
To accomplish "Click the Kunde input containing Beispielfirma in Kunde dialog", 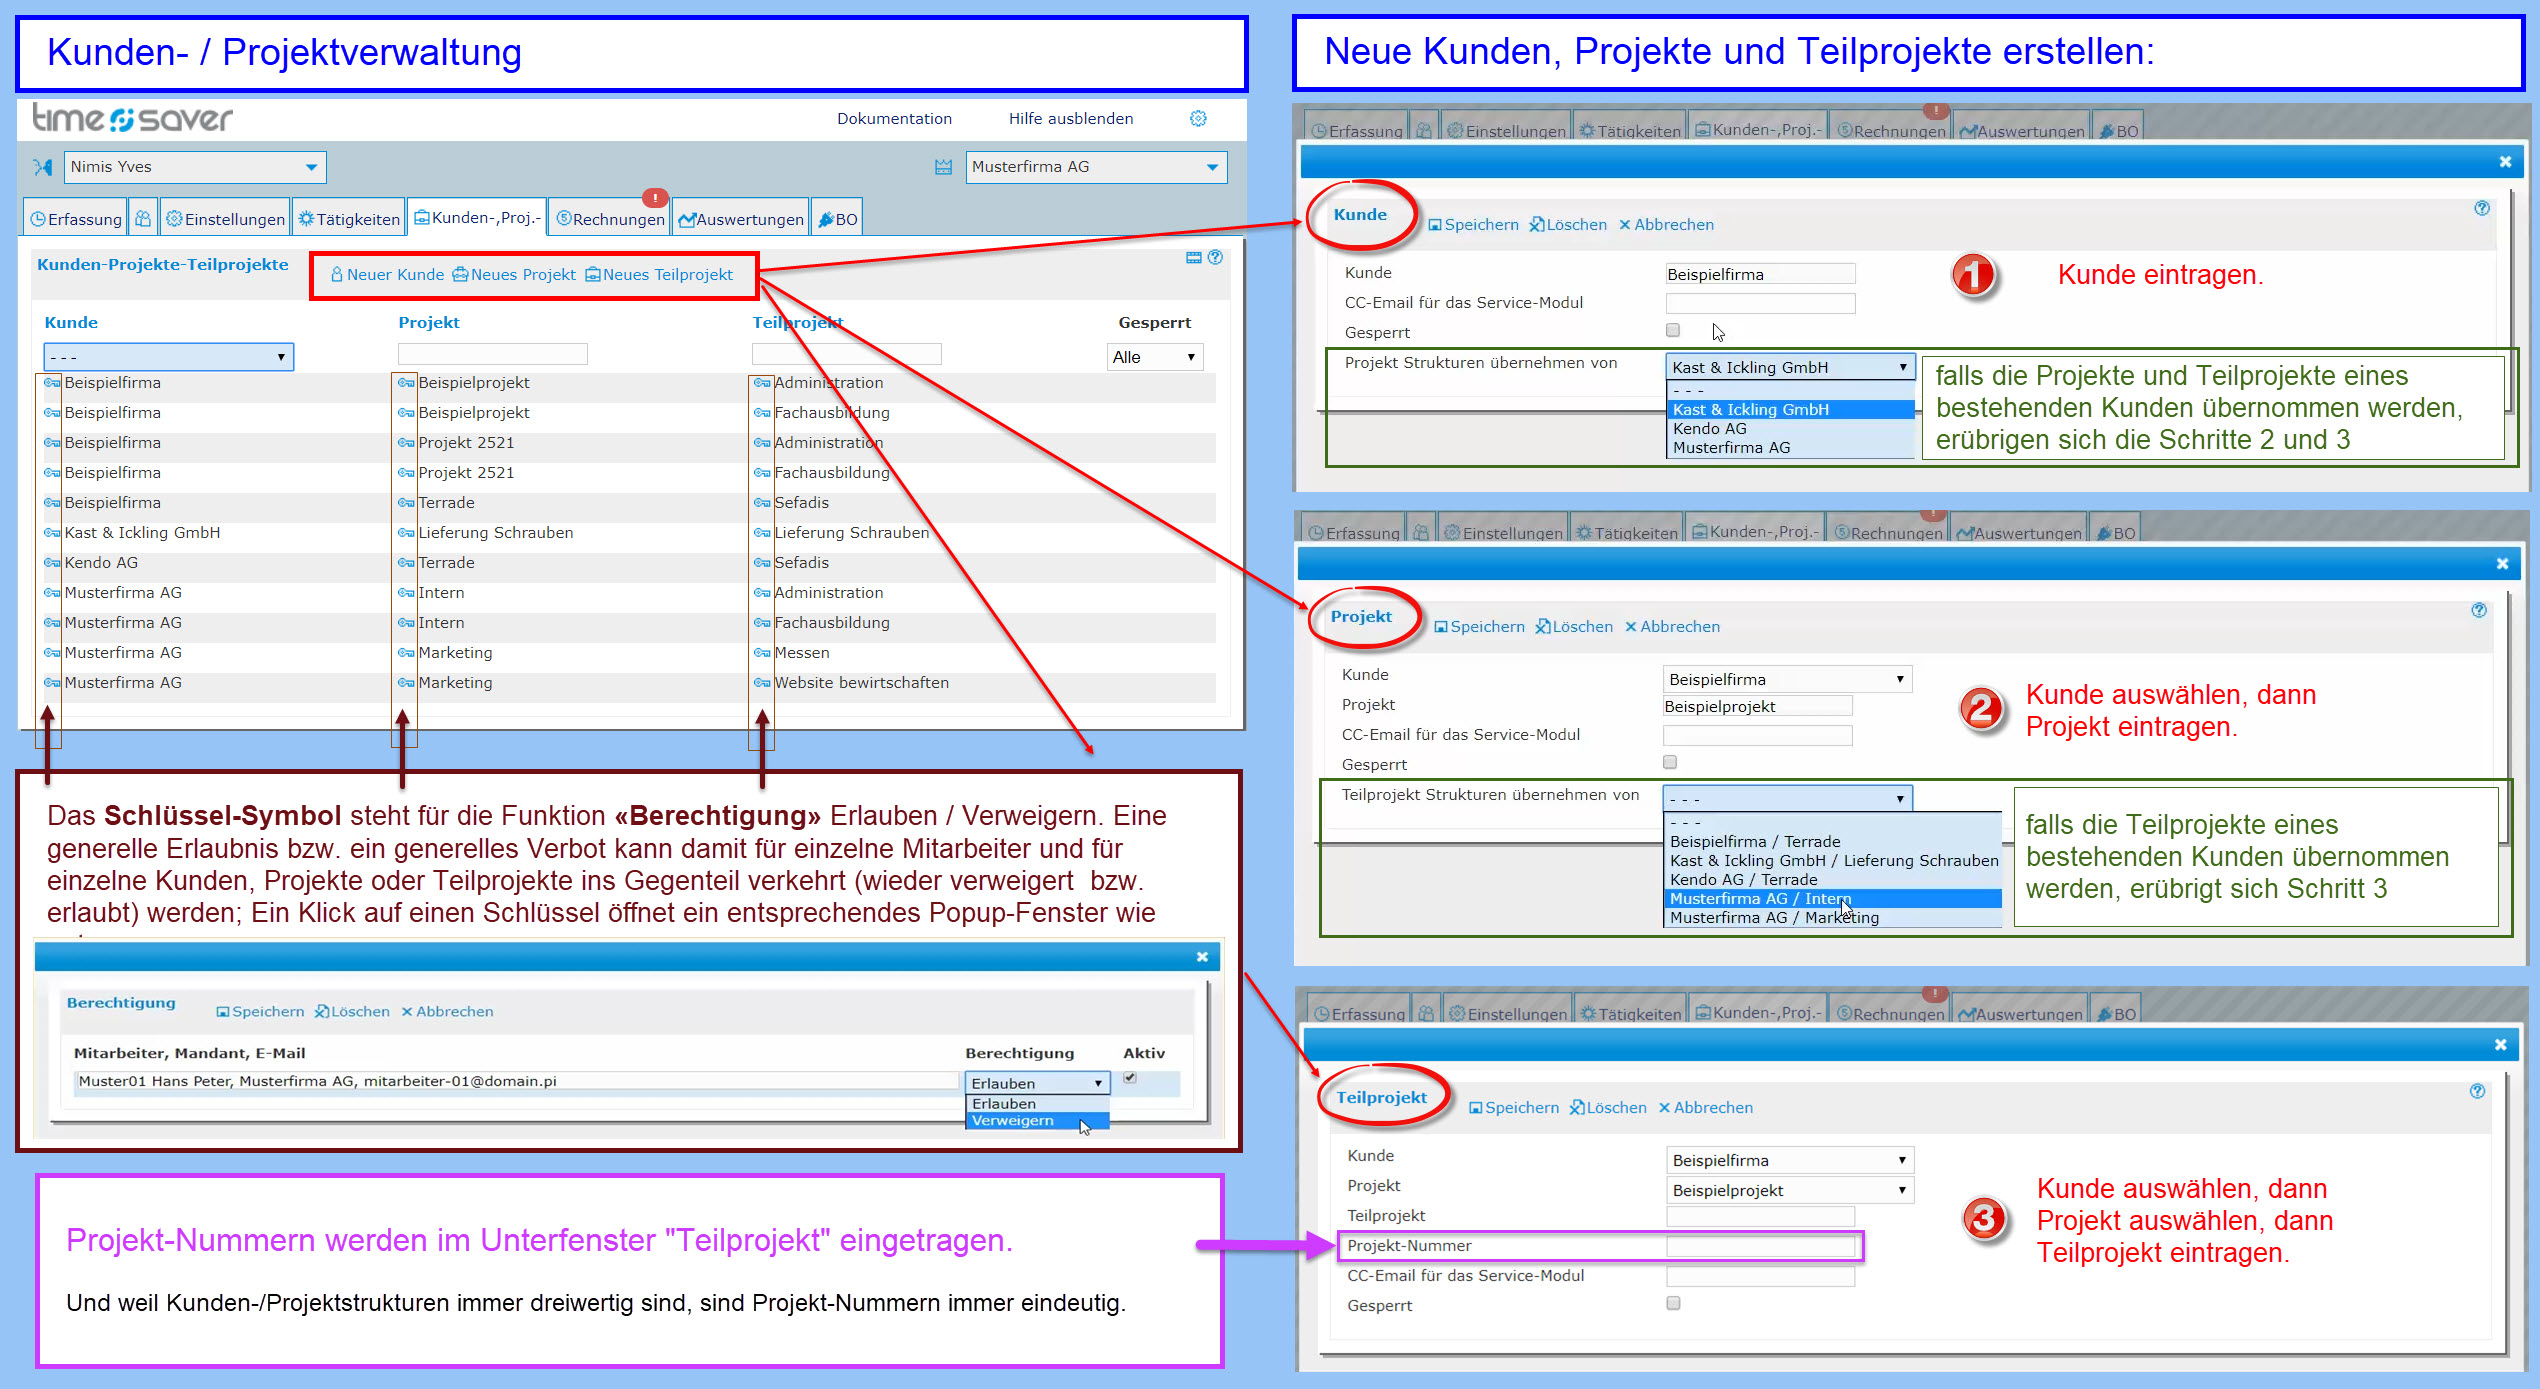I will [1759, 274].
